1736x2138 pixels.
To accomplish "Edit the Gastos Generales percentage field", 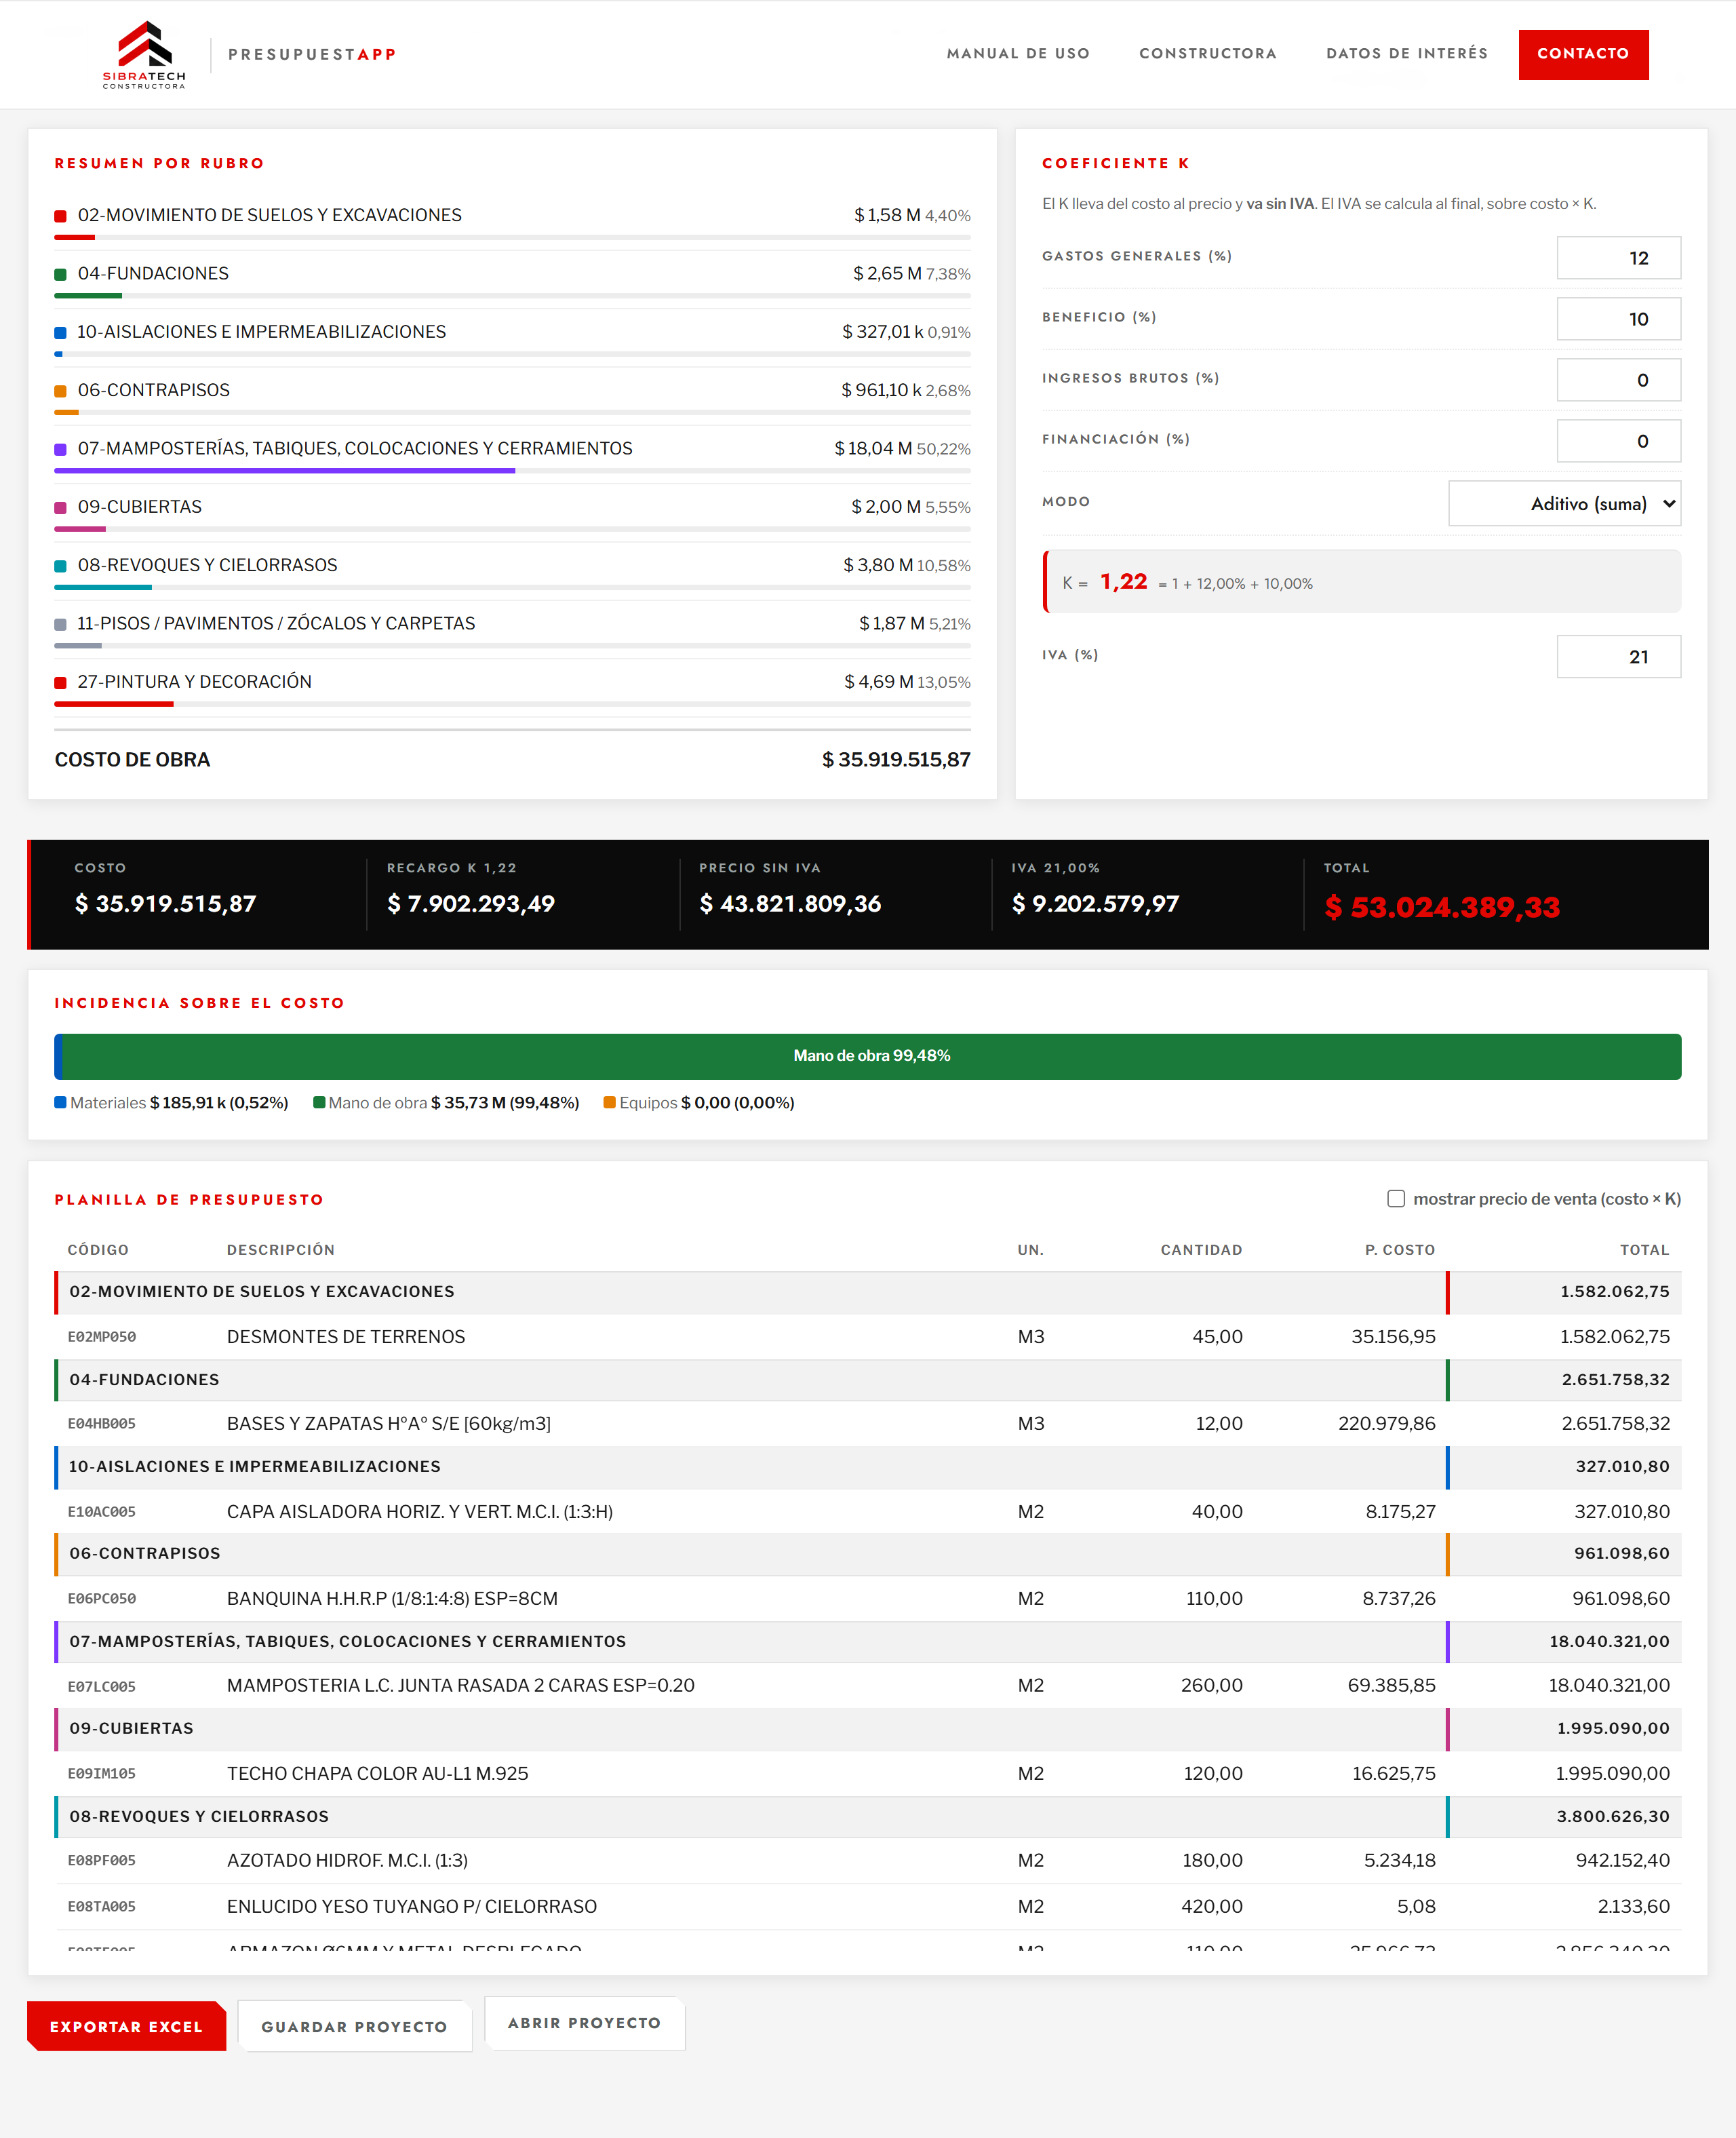I will 1618,258.
